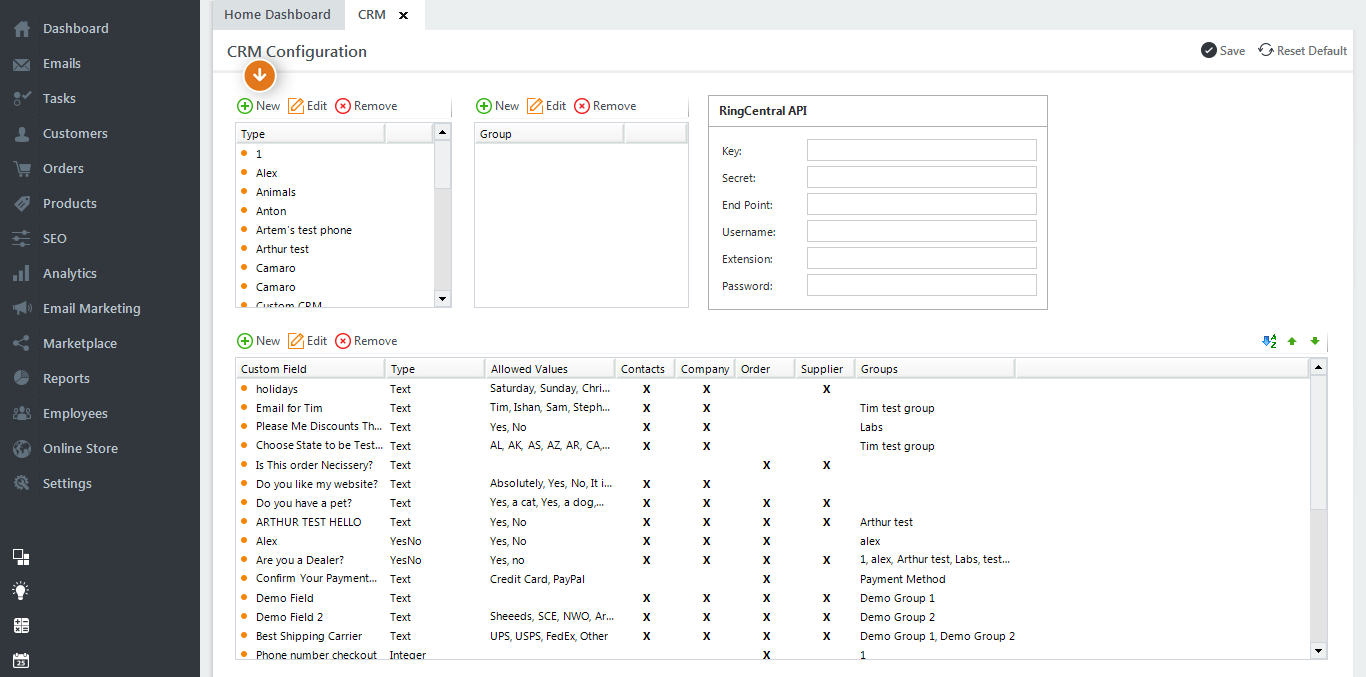The image size is (1366, 677).
Task: Click the Contacts column header
Action: 645,369
